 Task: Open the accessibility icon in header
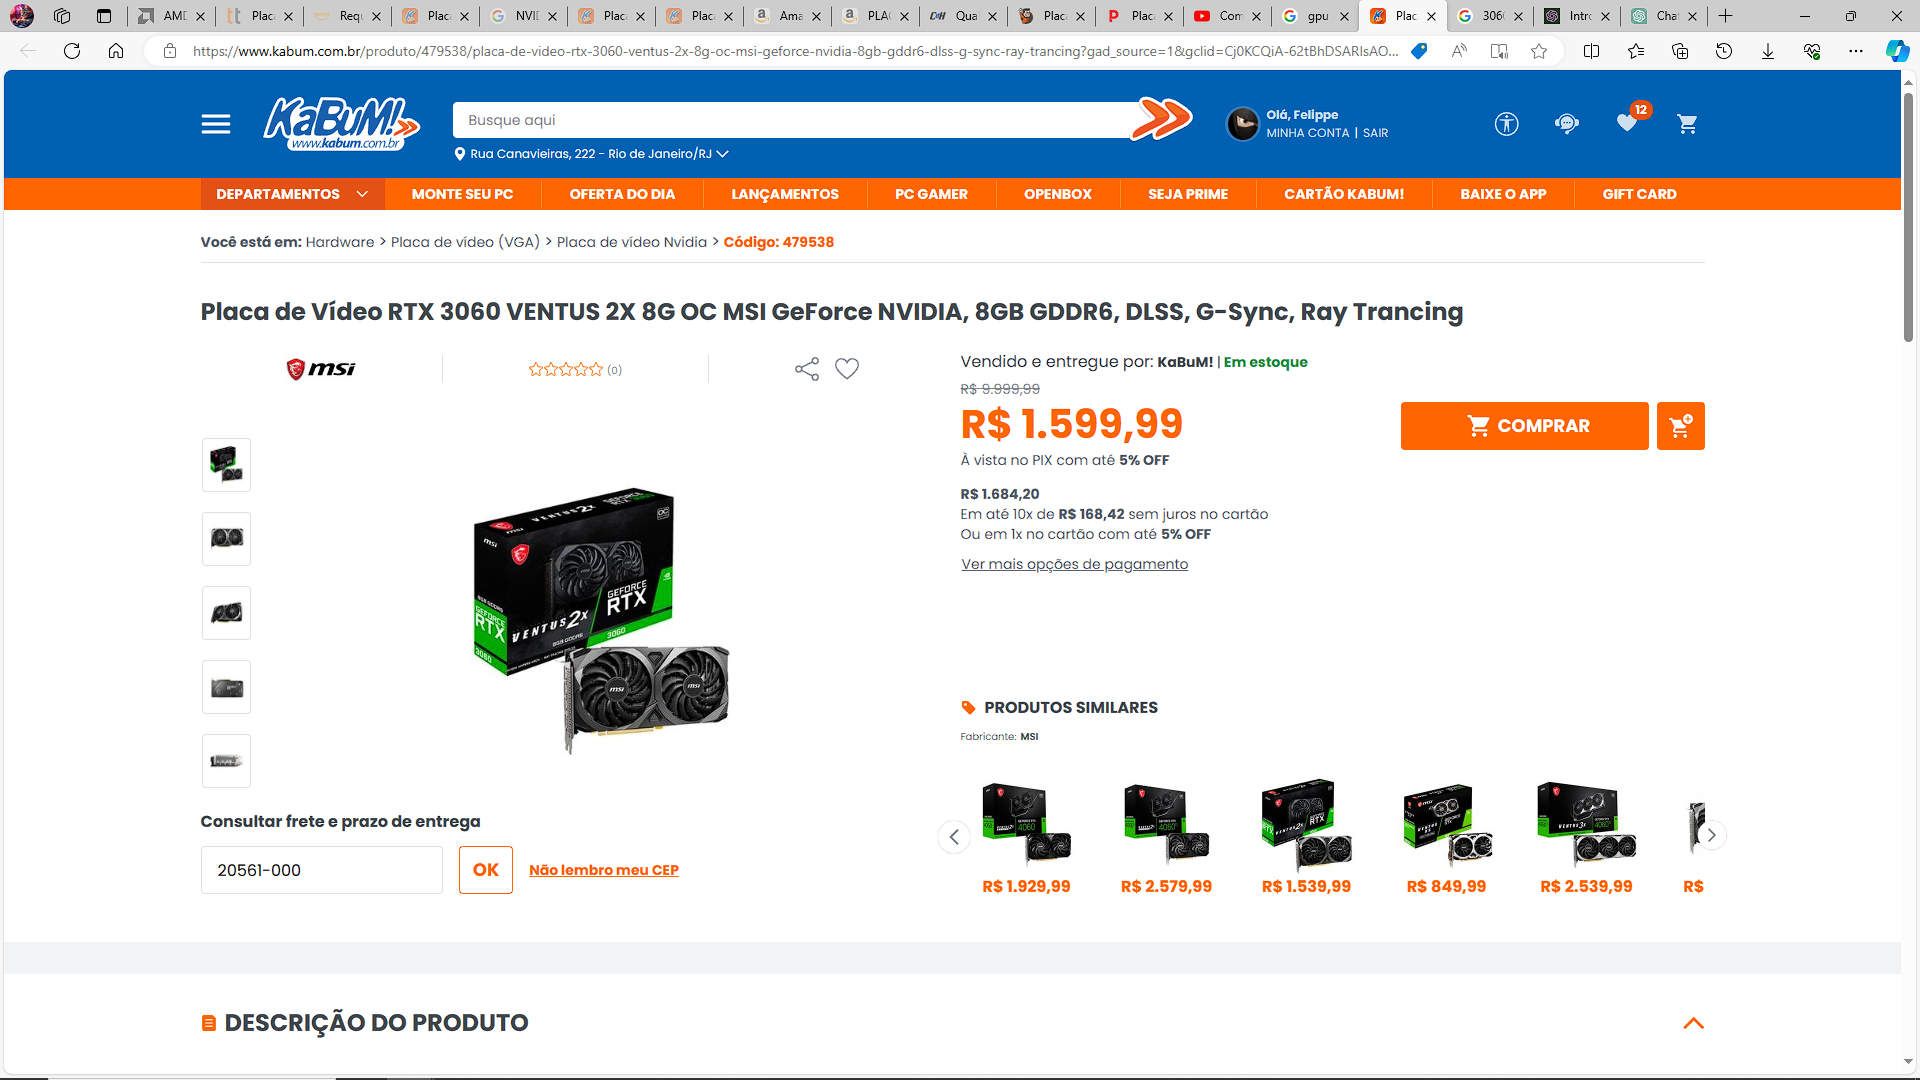pyautogui.click(x=1506, y=124)
